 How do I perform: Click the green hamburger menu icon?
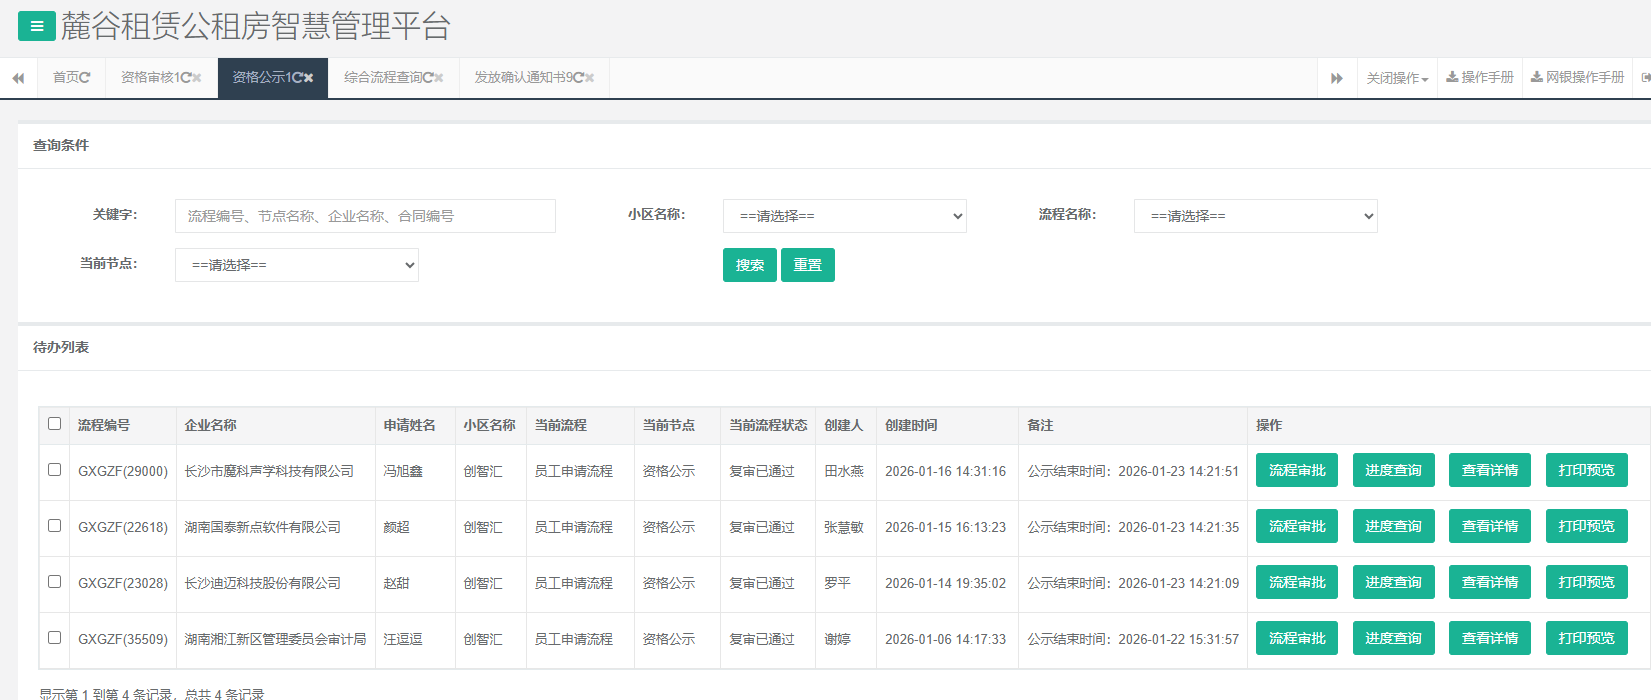coord(37,26)
